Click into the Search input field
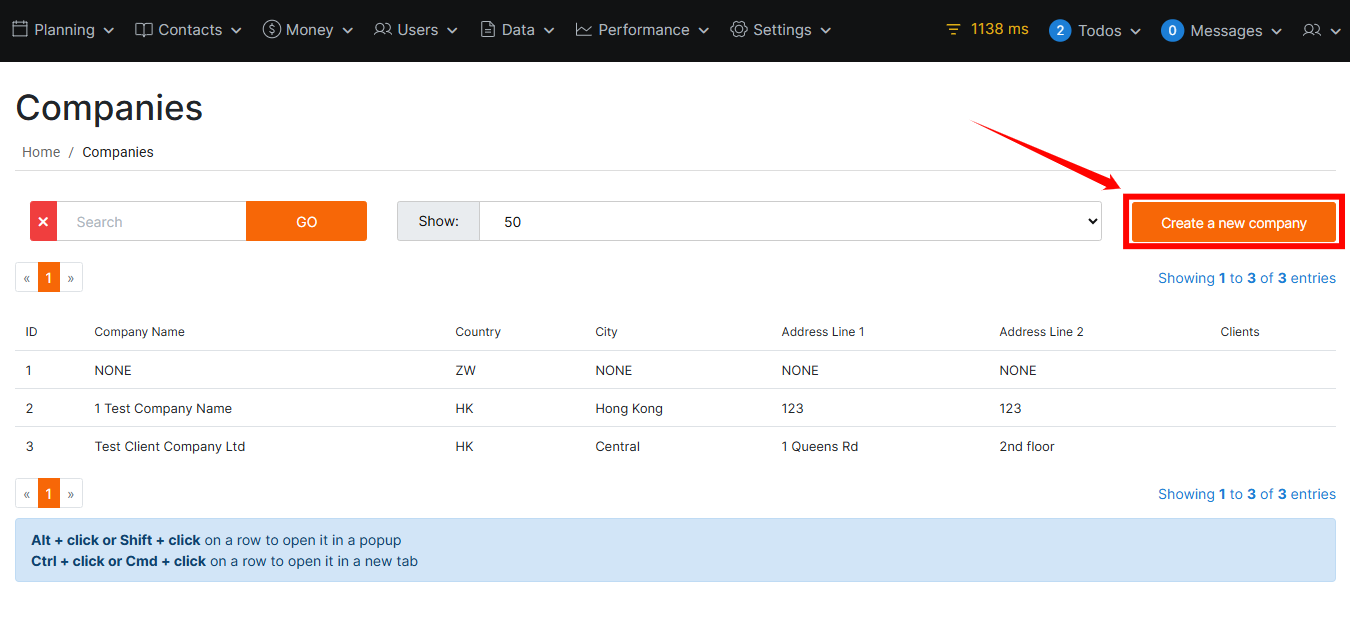The width and height of the screenshot is (1350, 623). [x=151, y=222]
